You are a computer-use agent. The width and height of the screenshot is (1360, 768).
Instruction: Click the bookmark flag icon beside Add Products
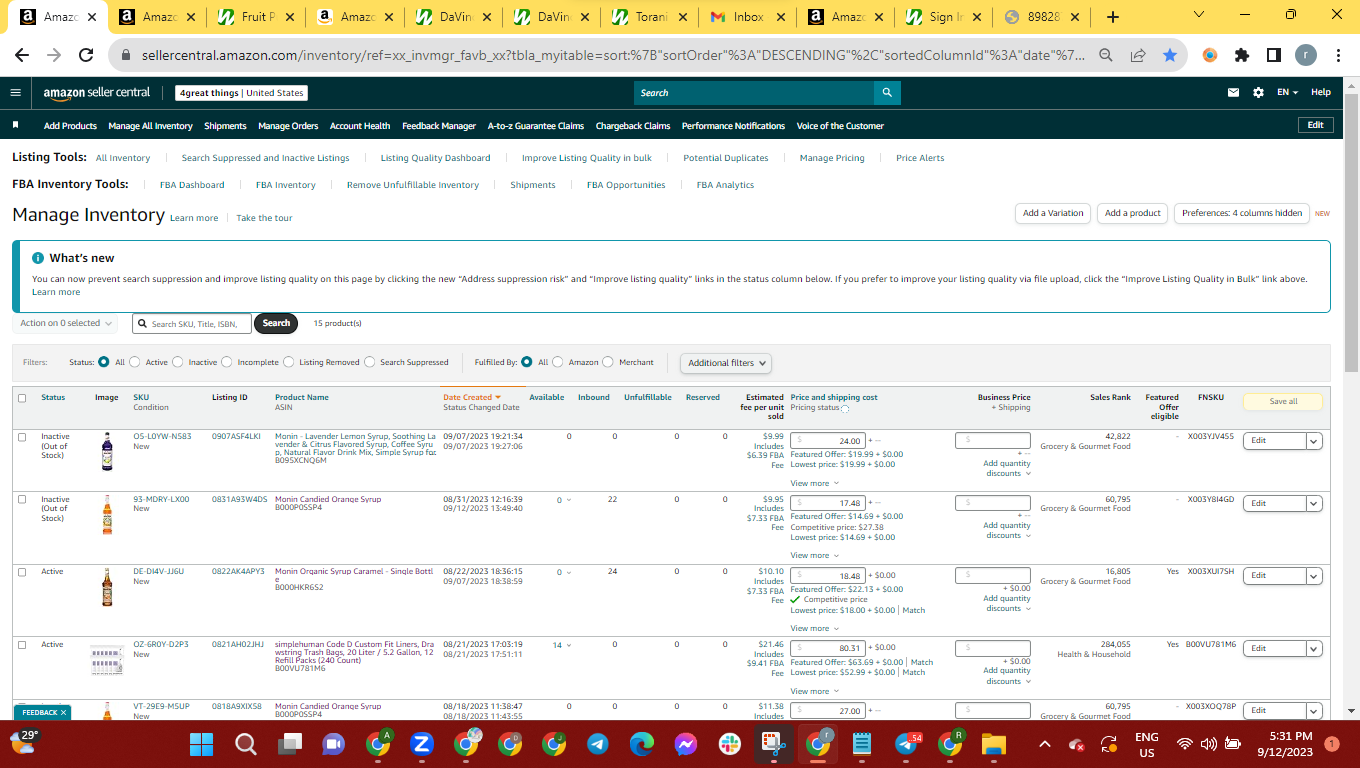coord(15,125)
